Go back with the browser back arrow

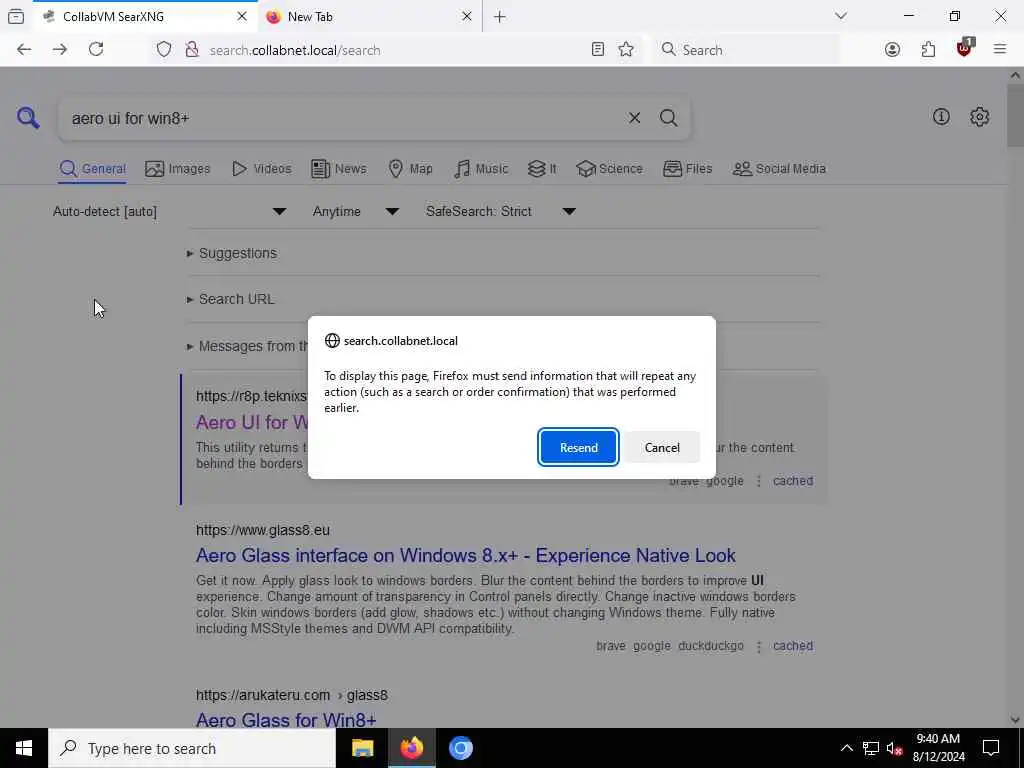click(x=24, y=50)
